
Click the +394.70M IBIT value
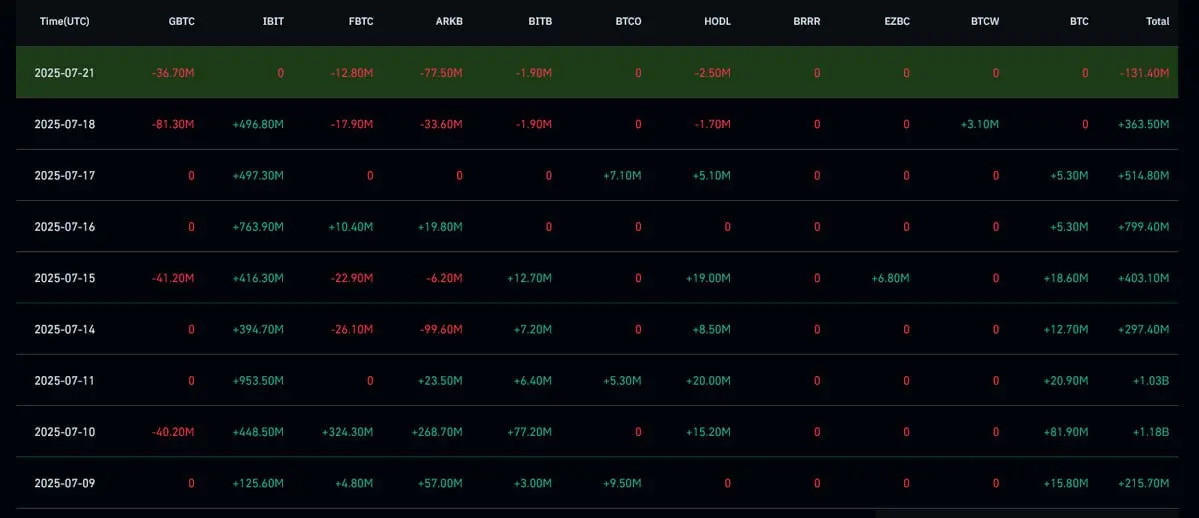pyautogui.click(x=258, y=329)
